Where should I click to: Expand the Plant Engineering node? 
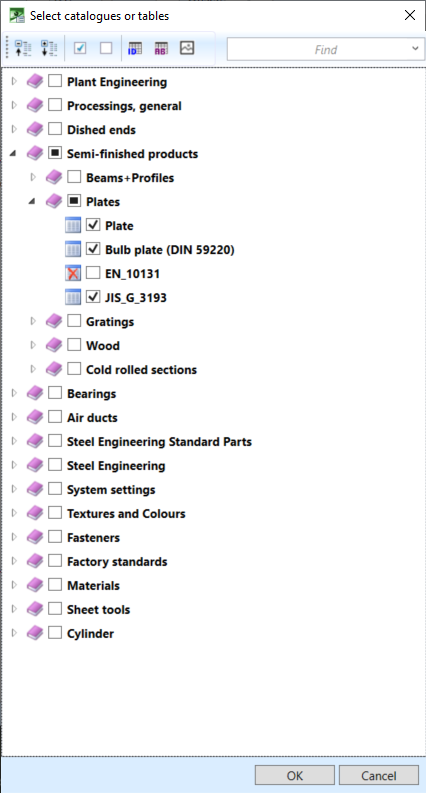tap(14, 81)
